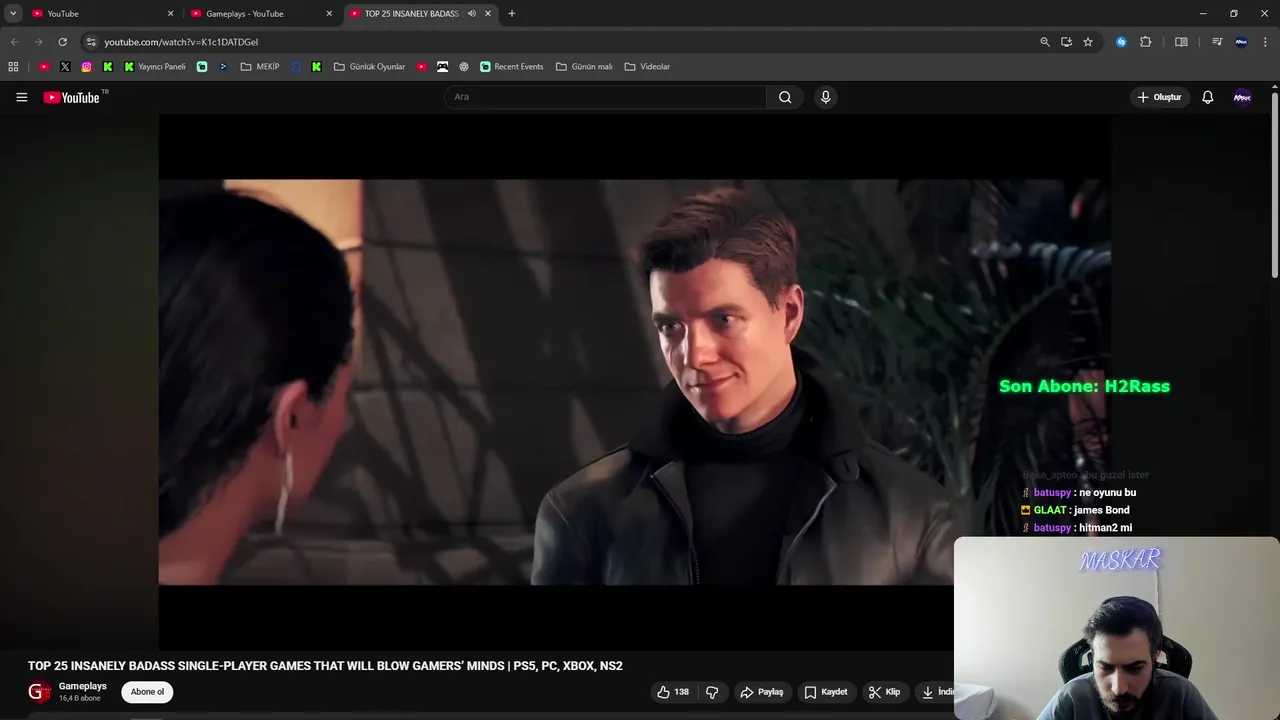This screenshot has height=720, width=1280.
Task: Click the page vertical scrollbar
Action: (1275, 185)
